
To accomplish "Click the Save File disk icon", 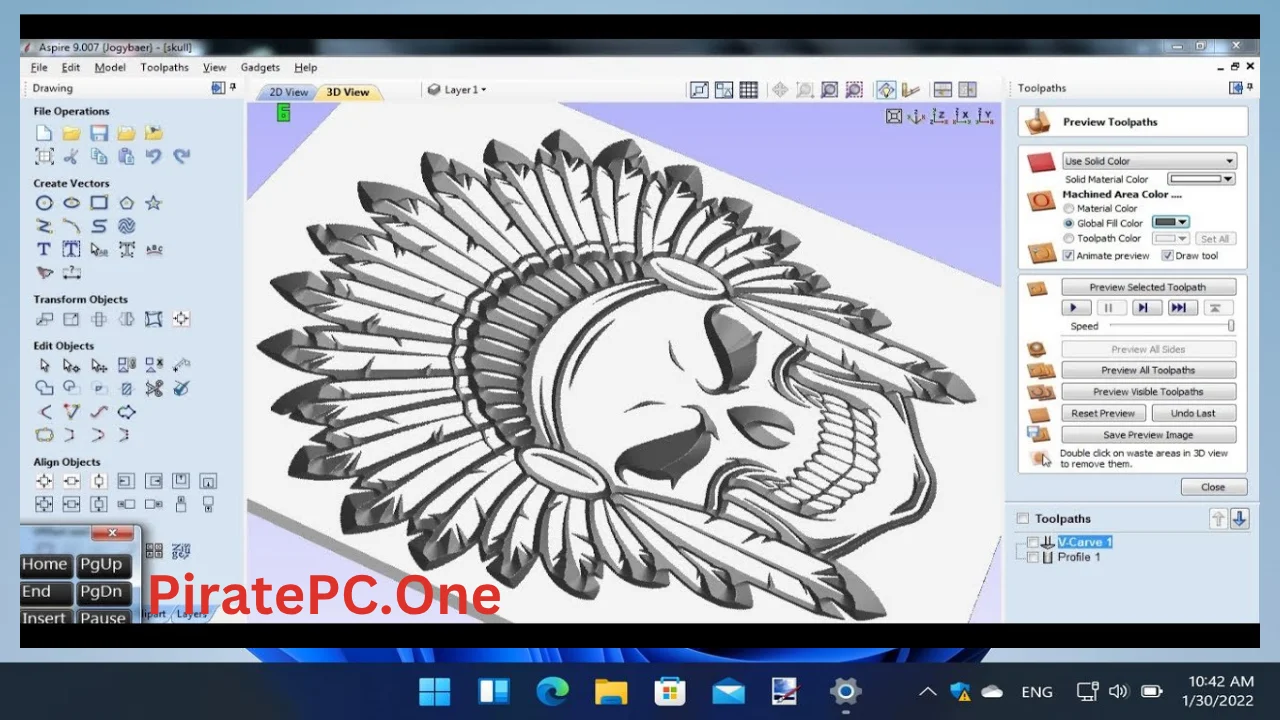I will click(98, 133).
